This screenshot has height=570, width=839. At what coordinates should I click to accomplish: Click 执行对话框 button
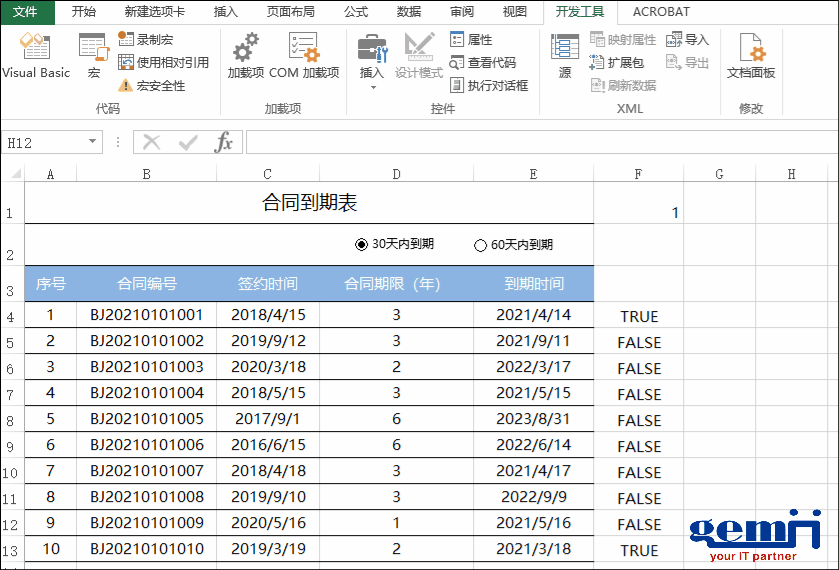489,85
